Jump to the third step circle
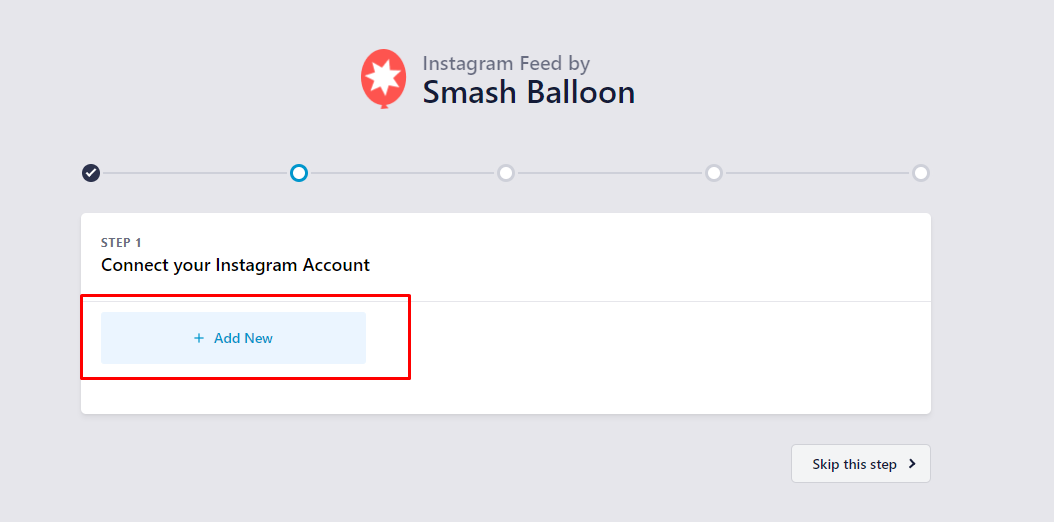 (x=506, y=173)
